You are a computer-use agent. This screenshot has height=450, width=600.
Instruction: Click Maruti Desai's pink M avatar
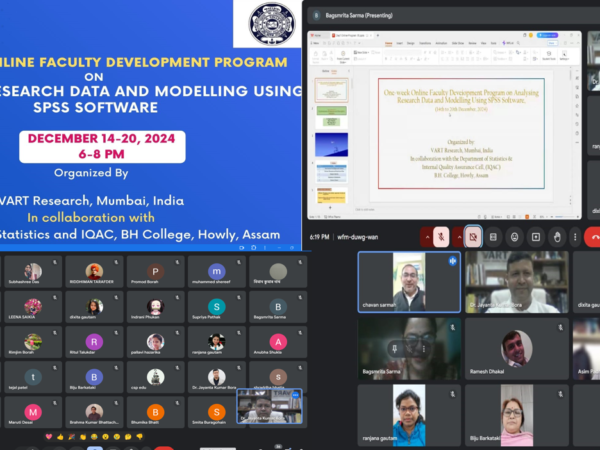pos(33,412)
